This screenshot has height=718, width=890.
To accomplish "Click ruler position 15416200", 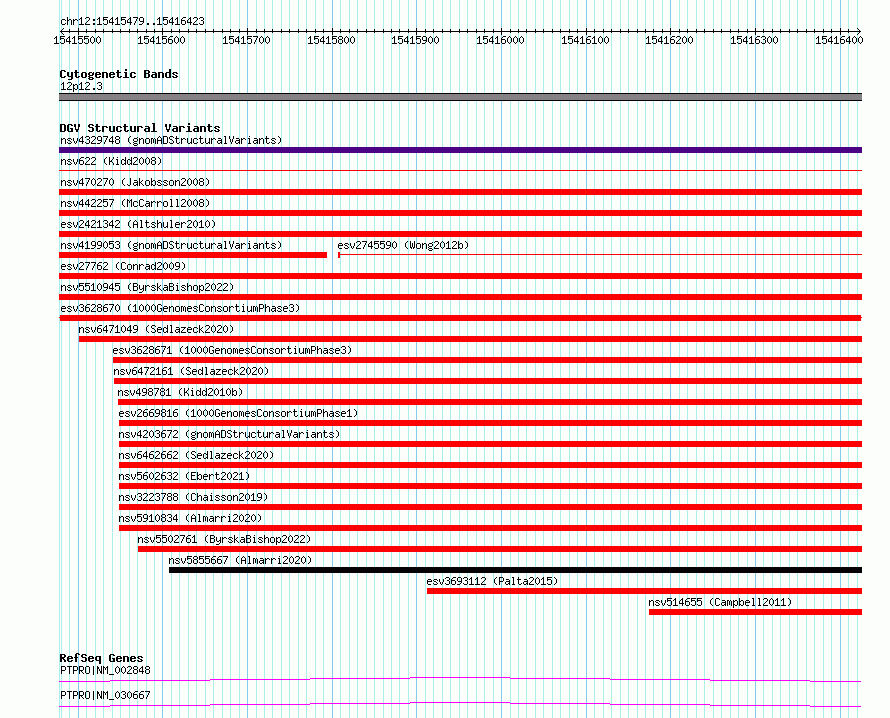I will [x=670, y=40].
